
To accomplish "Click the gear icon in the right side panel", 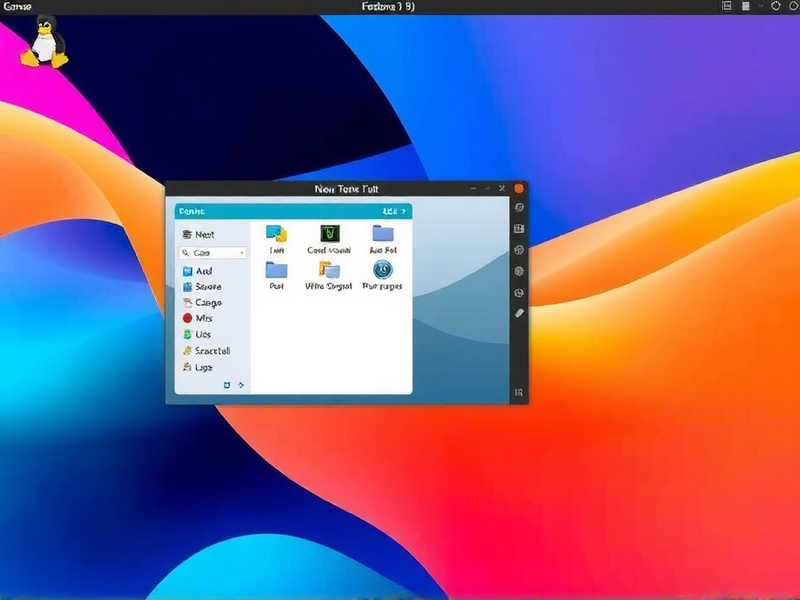I will (520, 270).
